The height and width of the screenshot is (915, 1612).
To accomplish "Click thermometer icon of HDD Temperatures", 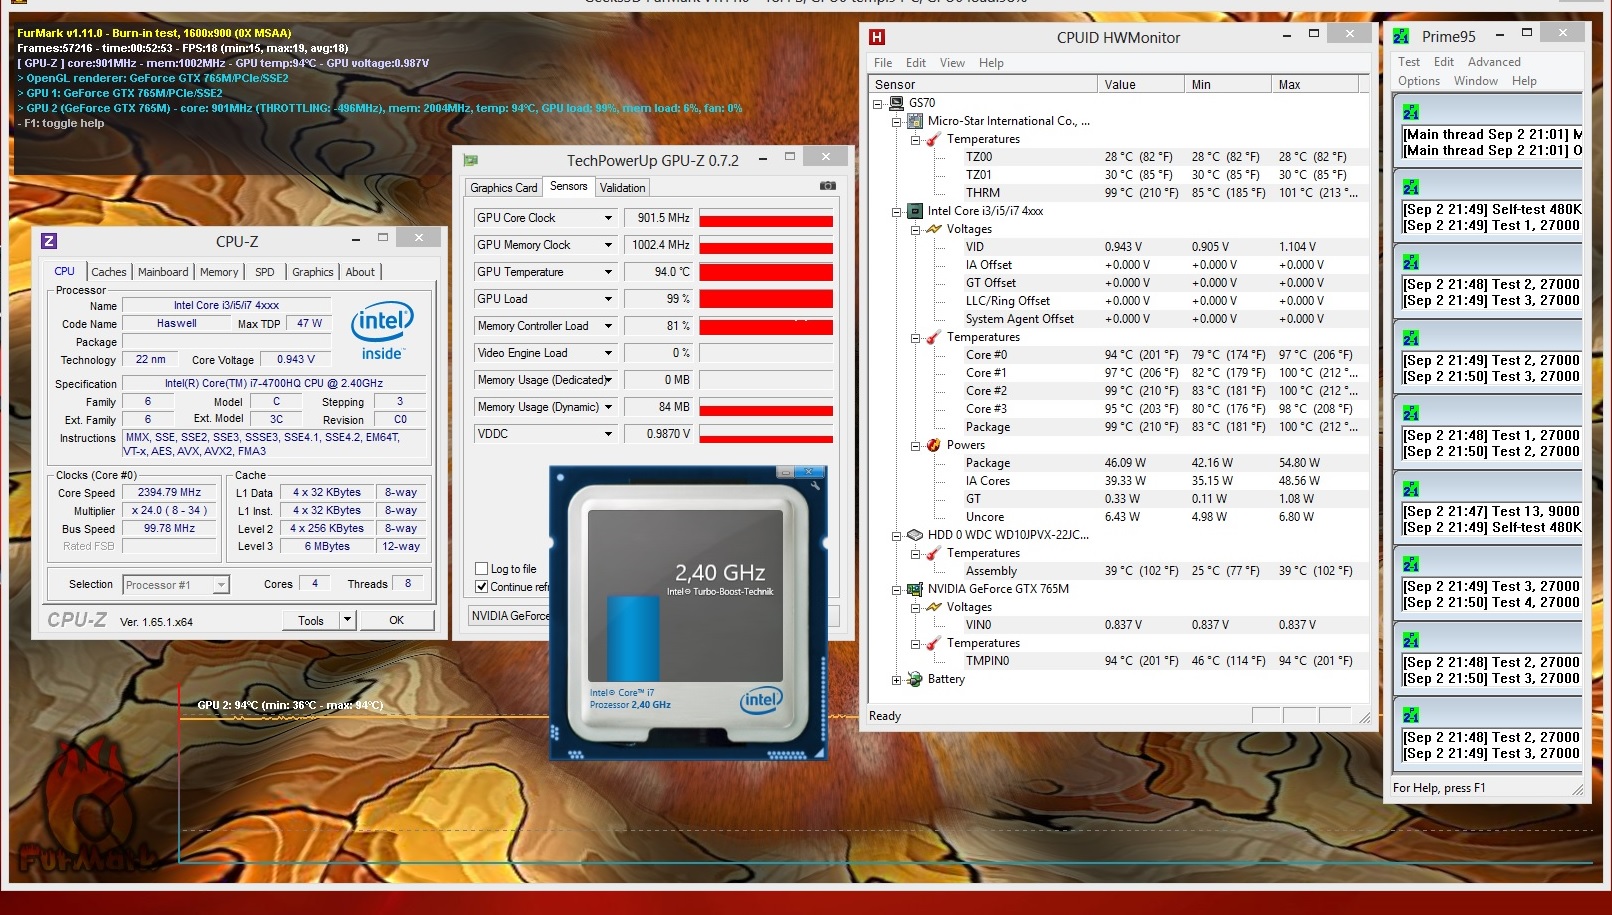I will click(x=933, y=553).
